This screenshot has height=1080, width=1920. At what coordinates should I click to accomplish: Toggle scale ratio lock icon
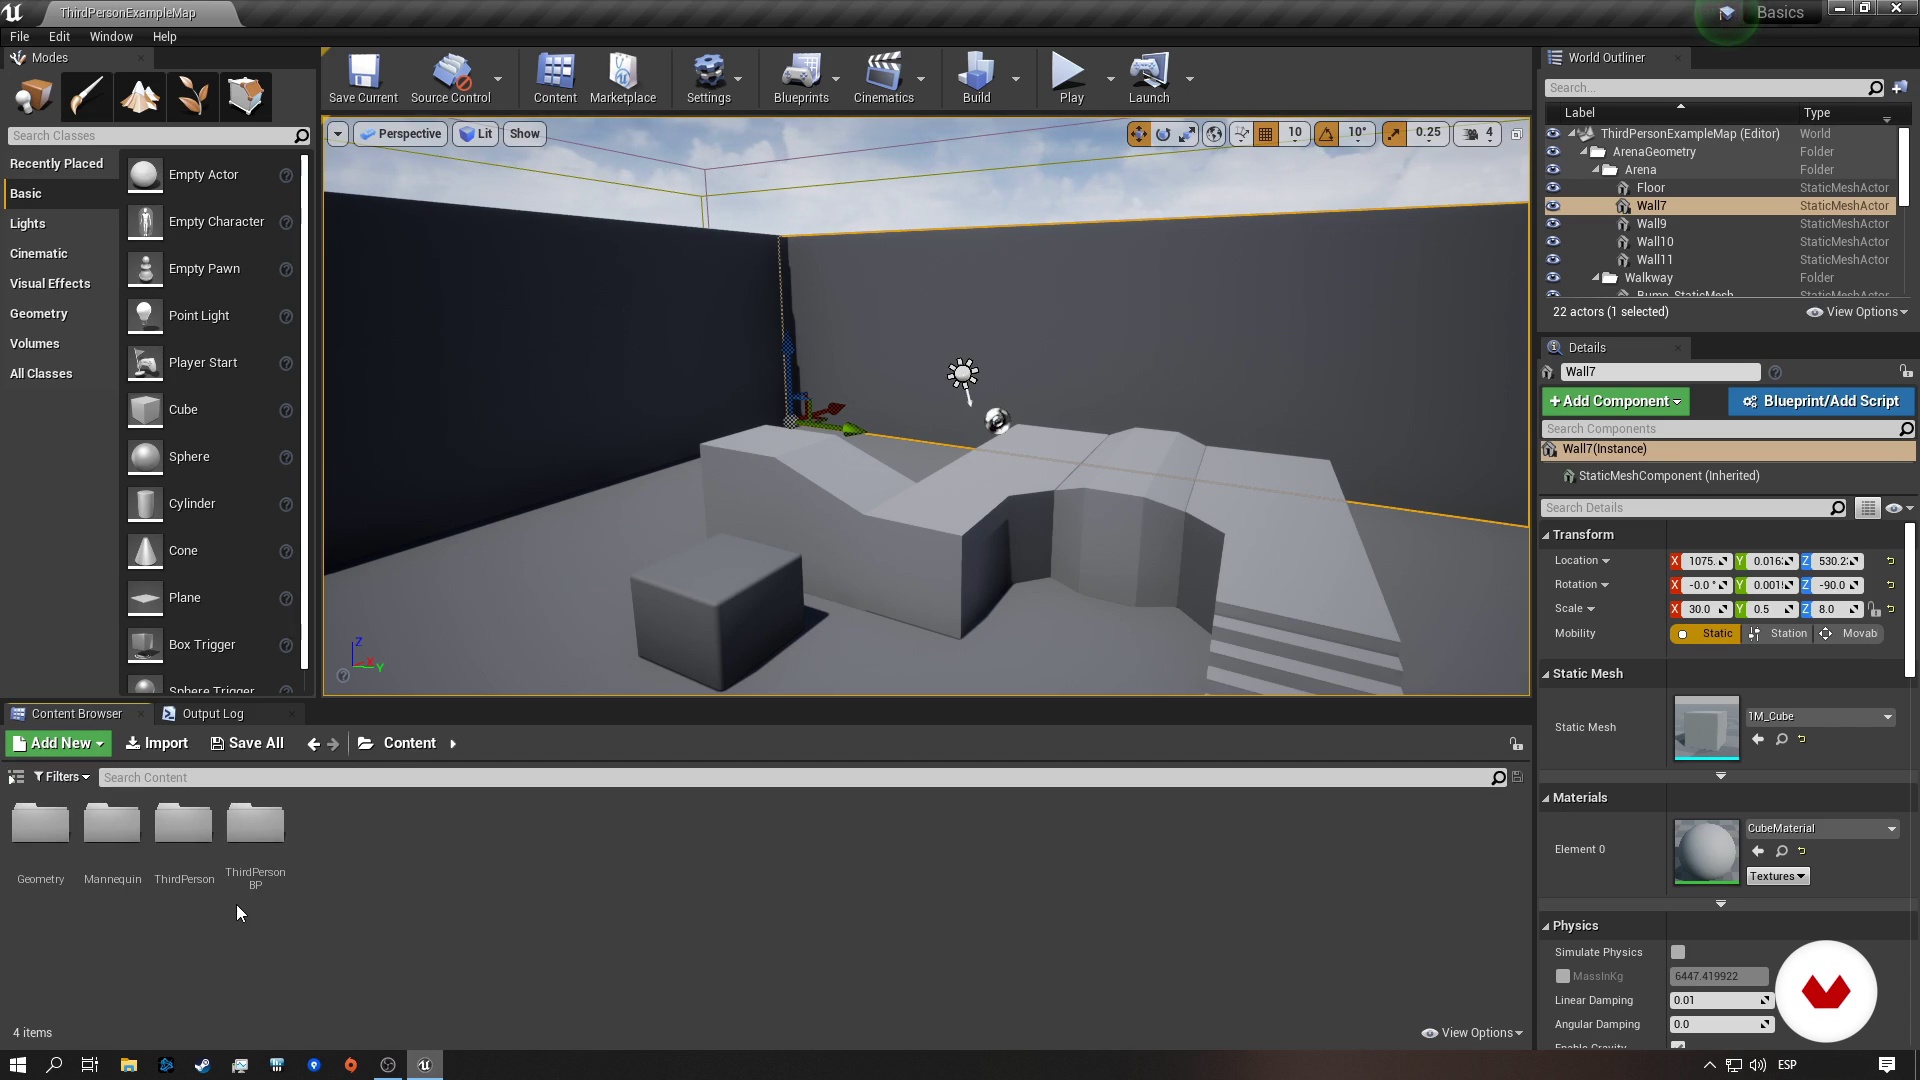[x=1874, y=609]
